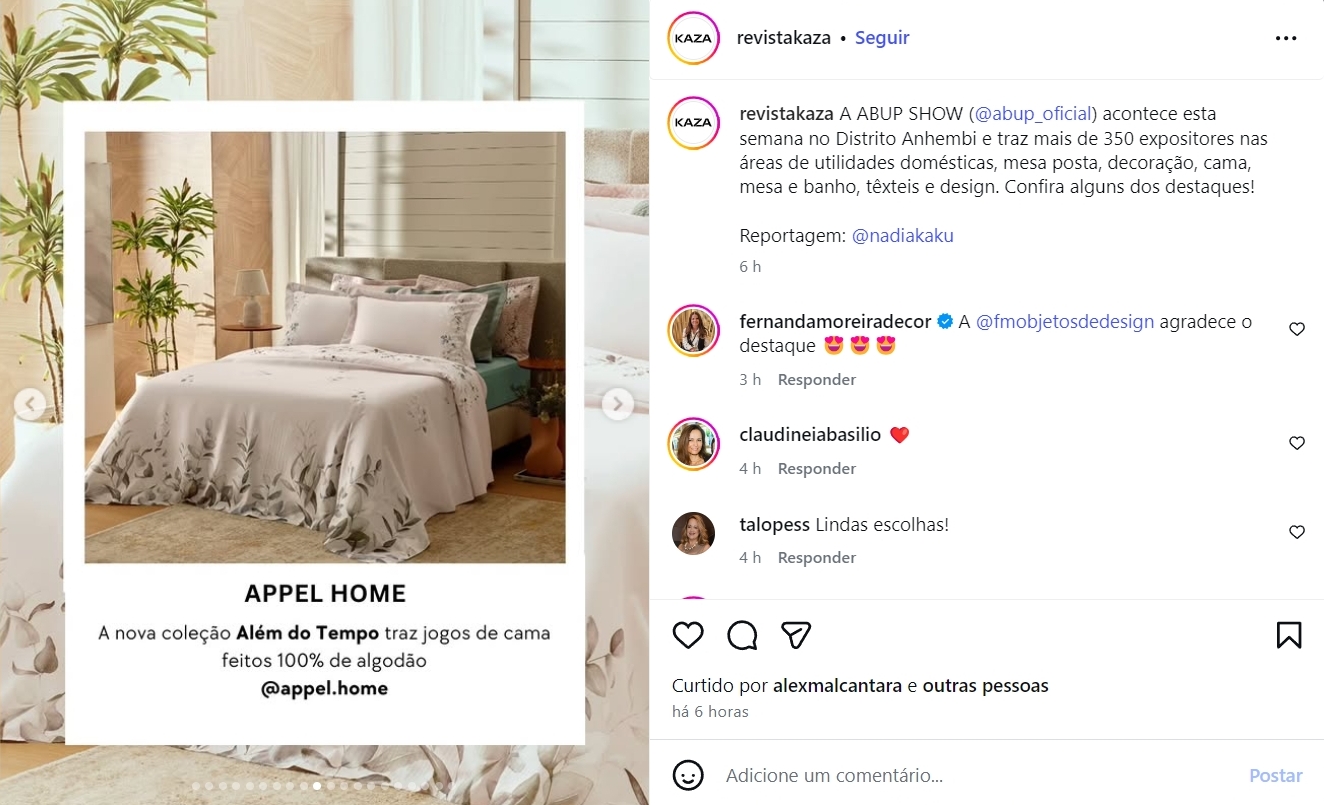The height and width of the screenshot is (805, 1324).
Task: Share the post with the paper plane icon
Action: coord(796,635)
